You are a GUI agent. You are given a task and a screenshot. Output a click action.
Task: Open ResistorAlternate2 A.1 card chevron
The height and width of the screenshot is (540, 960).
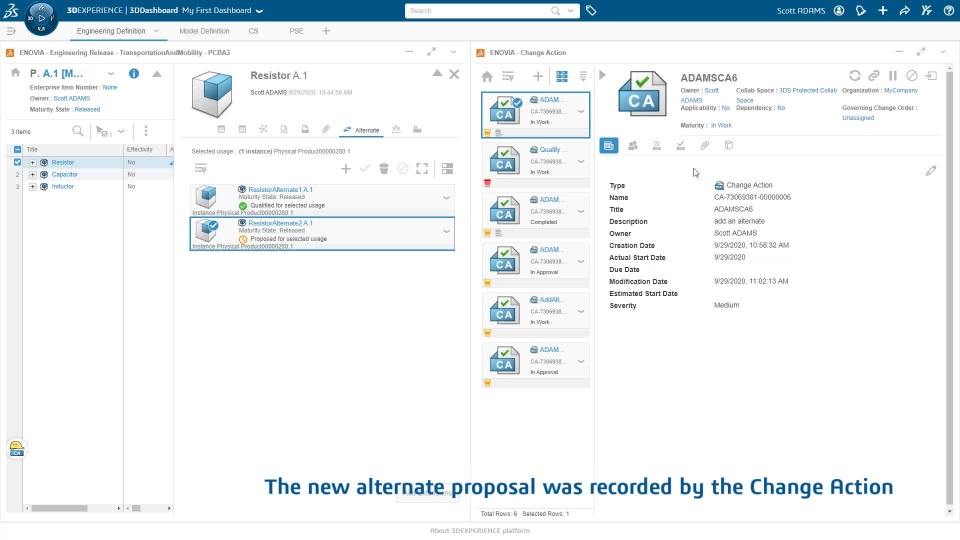(446, 231)
